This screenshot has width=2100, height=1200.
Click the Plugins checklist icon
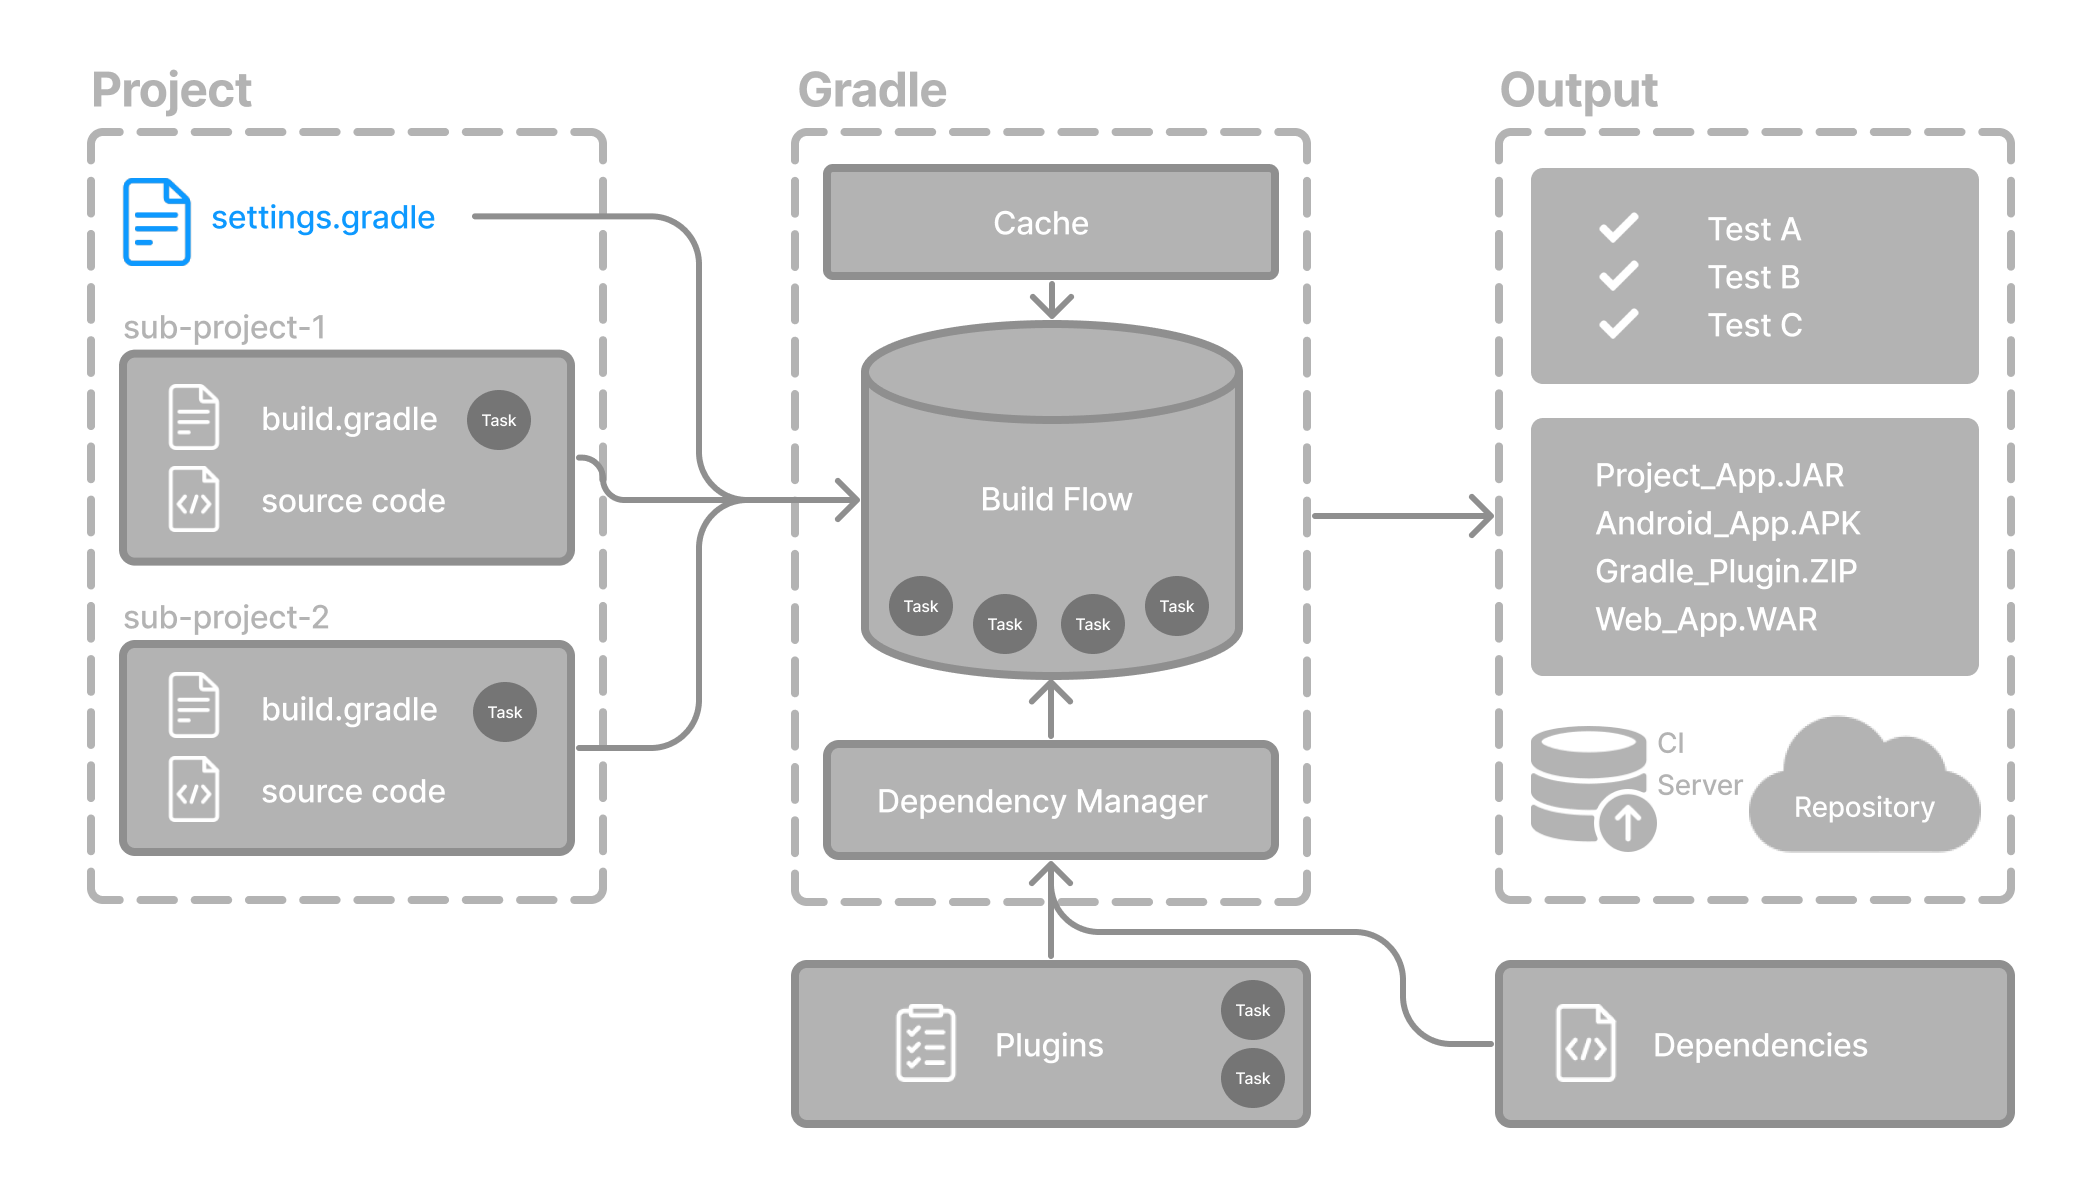[925, 1044]
